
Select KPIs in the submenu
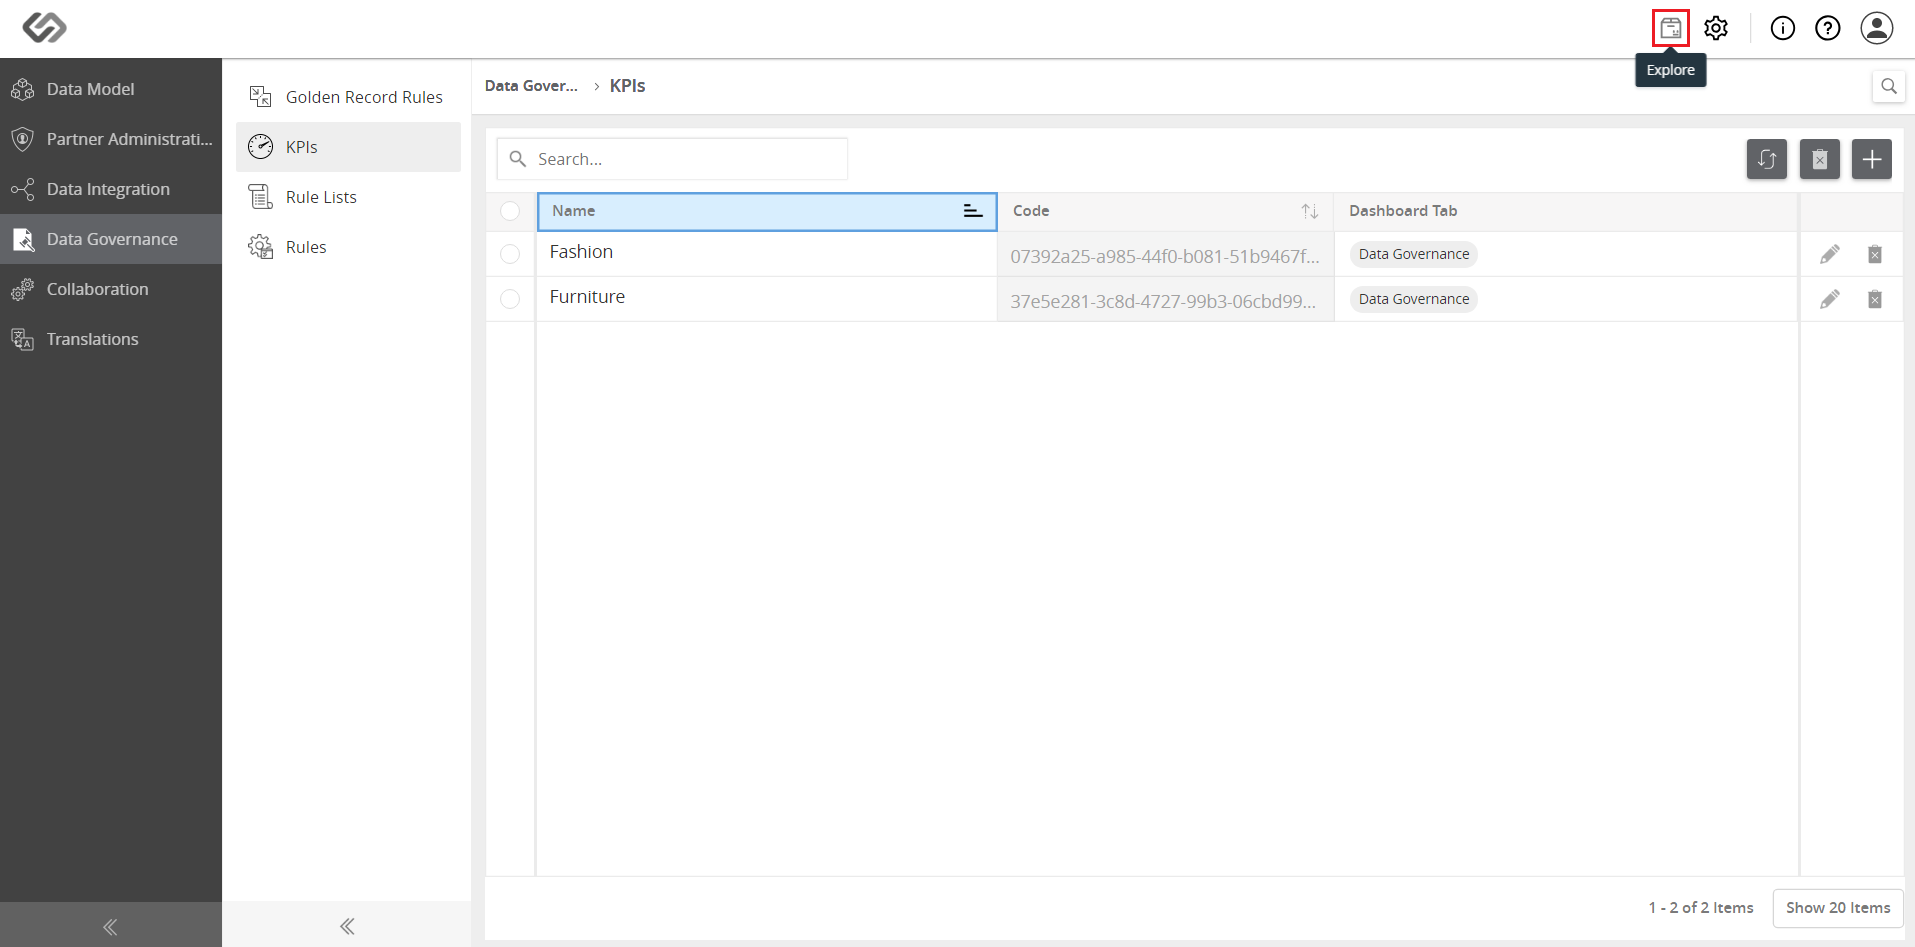pos(348,147)
